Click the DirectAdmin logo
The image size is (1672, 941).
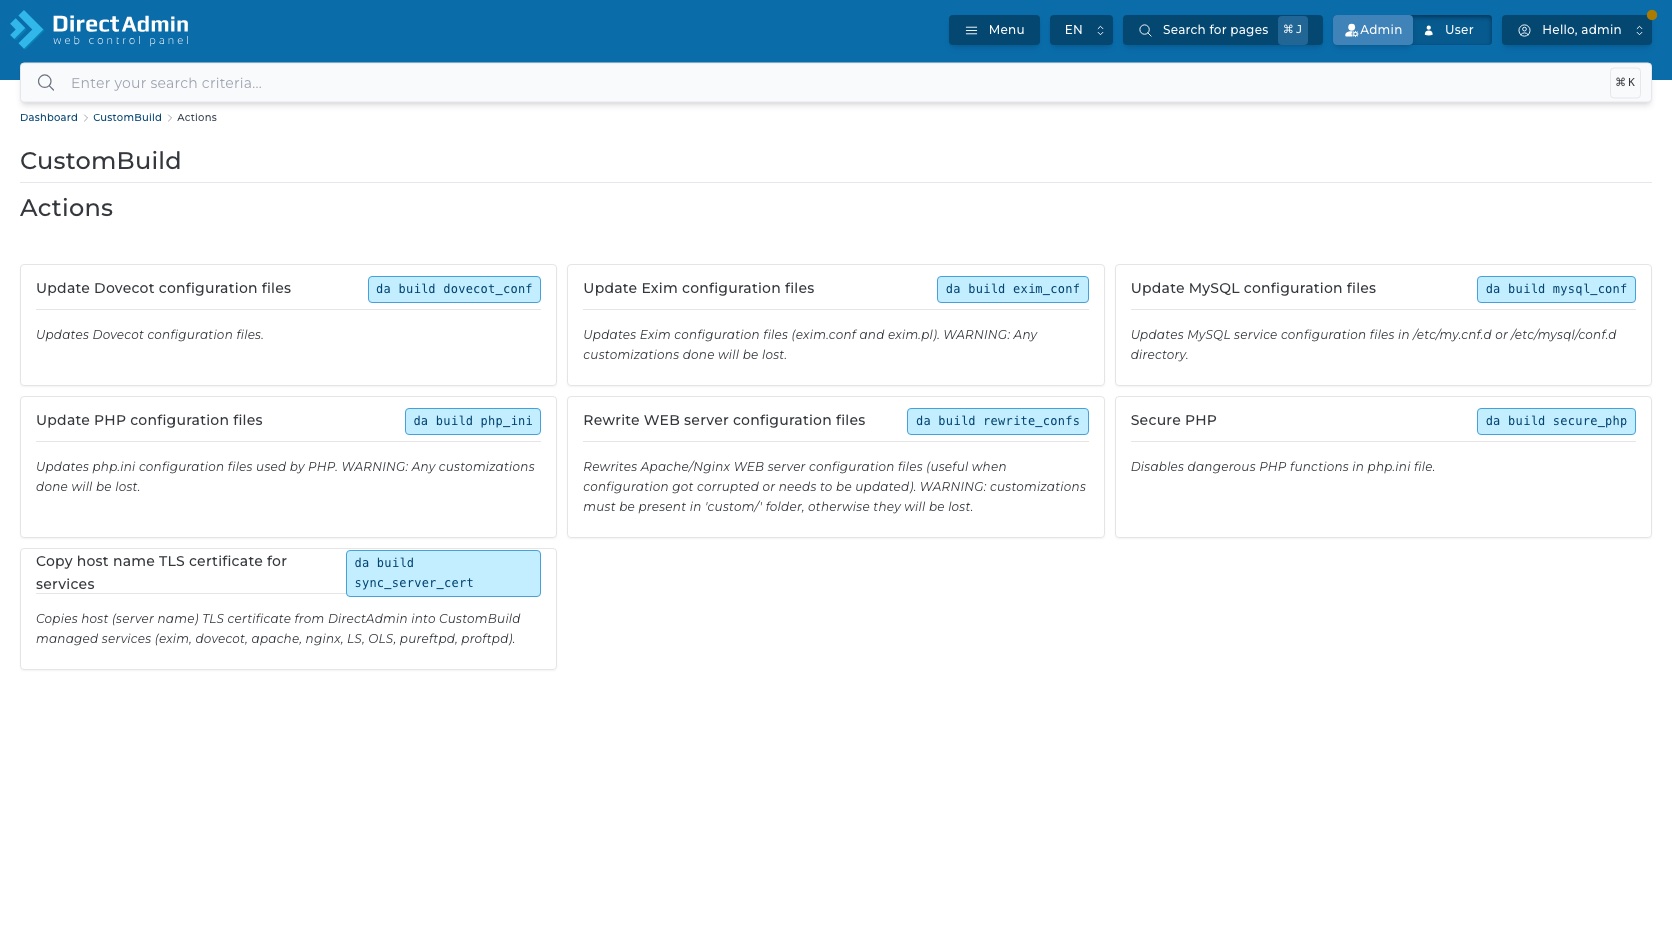100,29
